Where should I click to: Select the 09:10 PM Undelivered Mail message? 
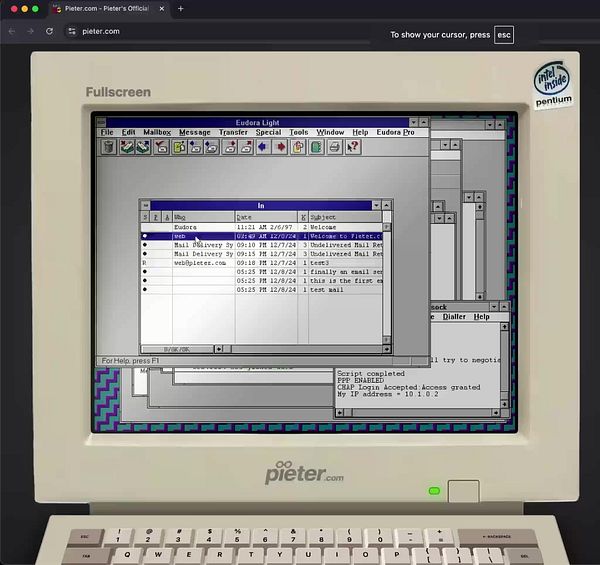point(262,245)
